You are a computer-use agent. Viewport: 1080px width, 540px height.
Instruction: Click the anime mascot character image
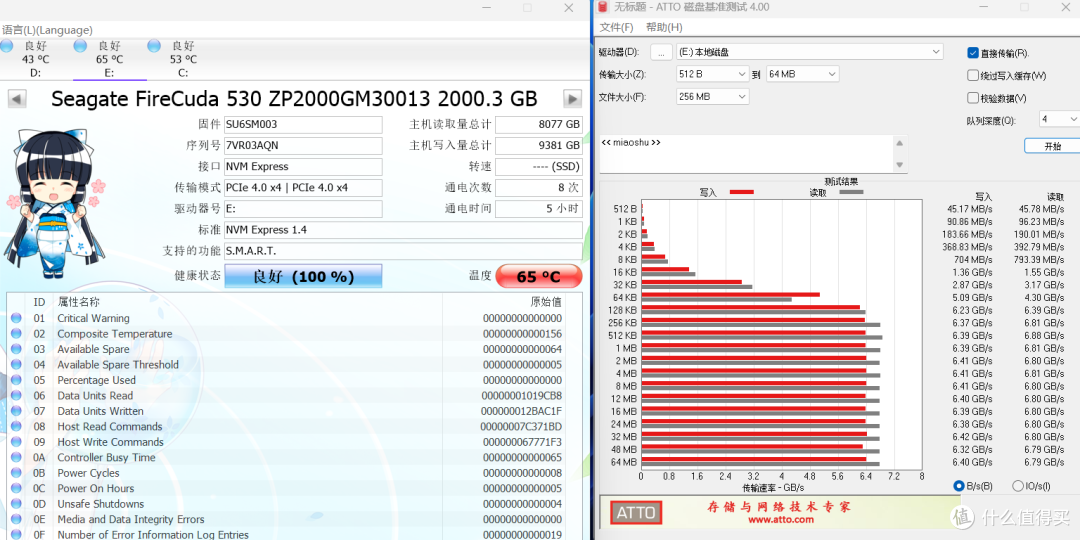coord(55,201)
